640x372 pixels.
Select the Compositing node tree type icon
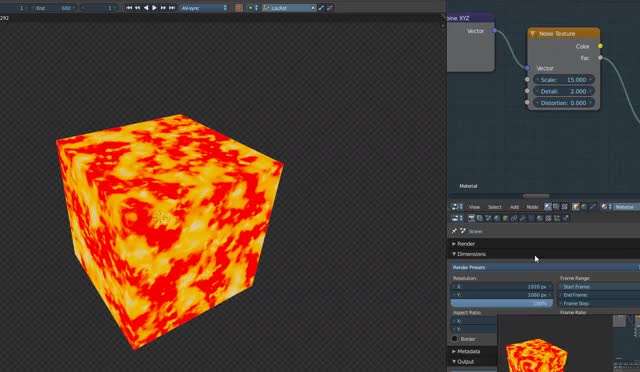[556, 207]
